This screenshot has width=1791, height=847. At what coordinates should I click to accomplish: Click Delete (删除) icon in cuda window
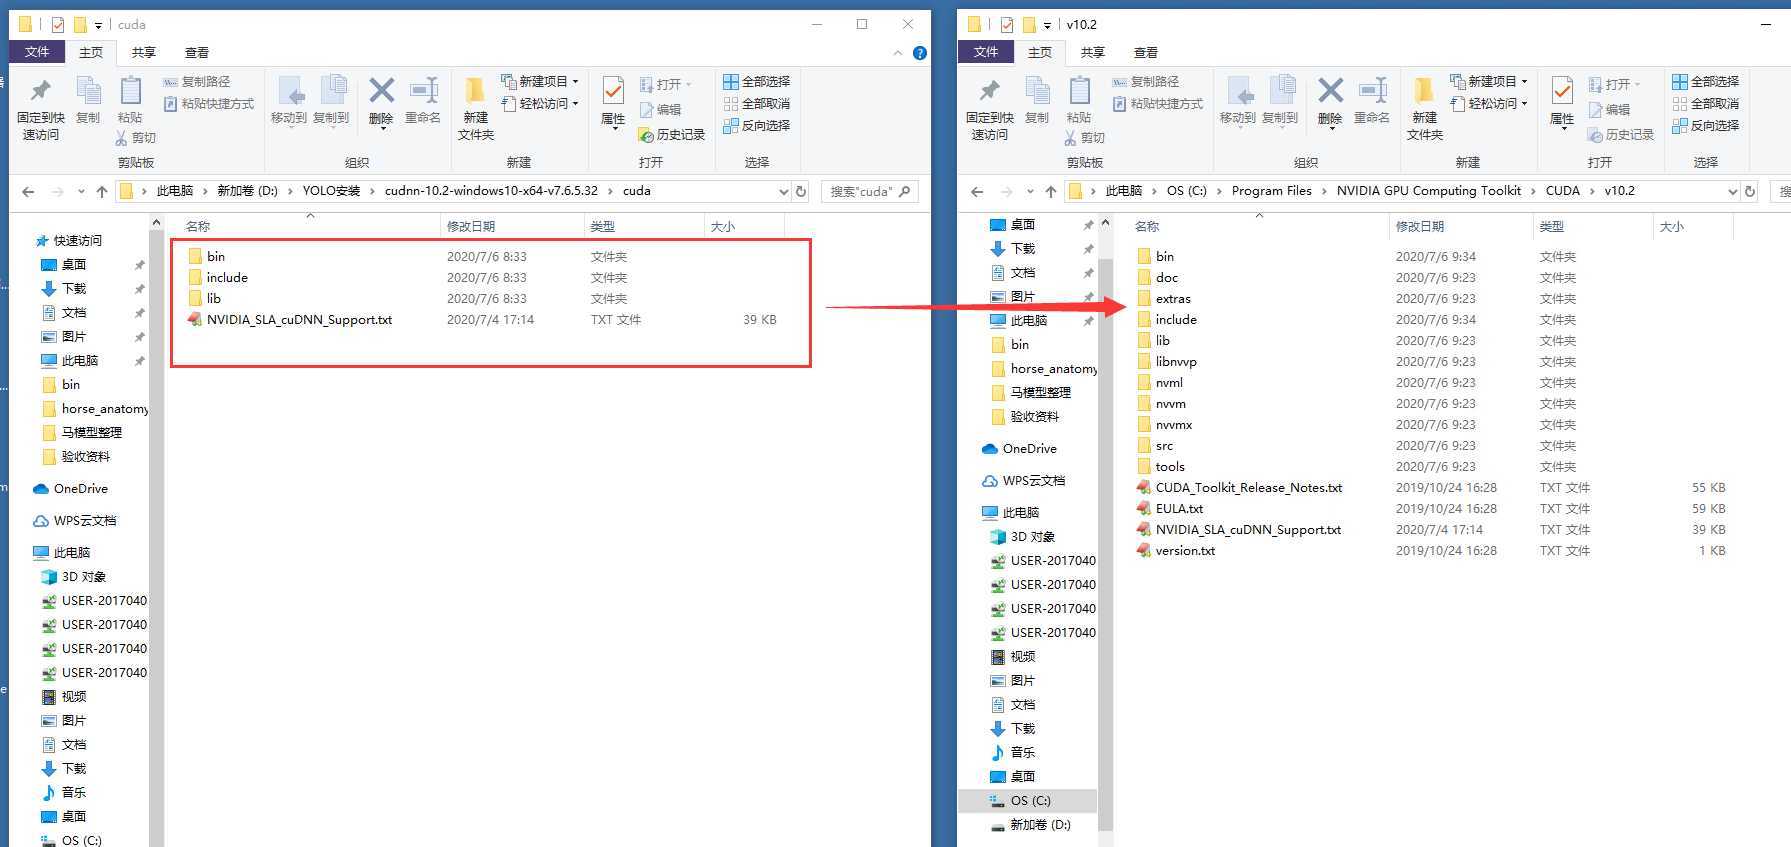pyautogui.click(x=381, y=100)
